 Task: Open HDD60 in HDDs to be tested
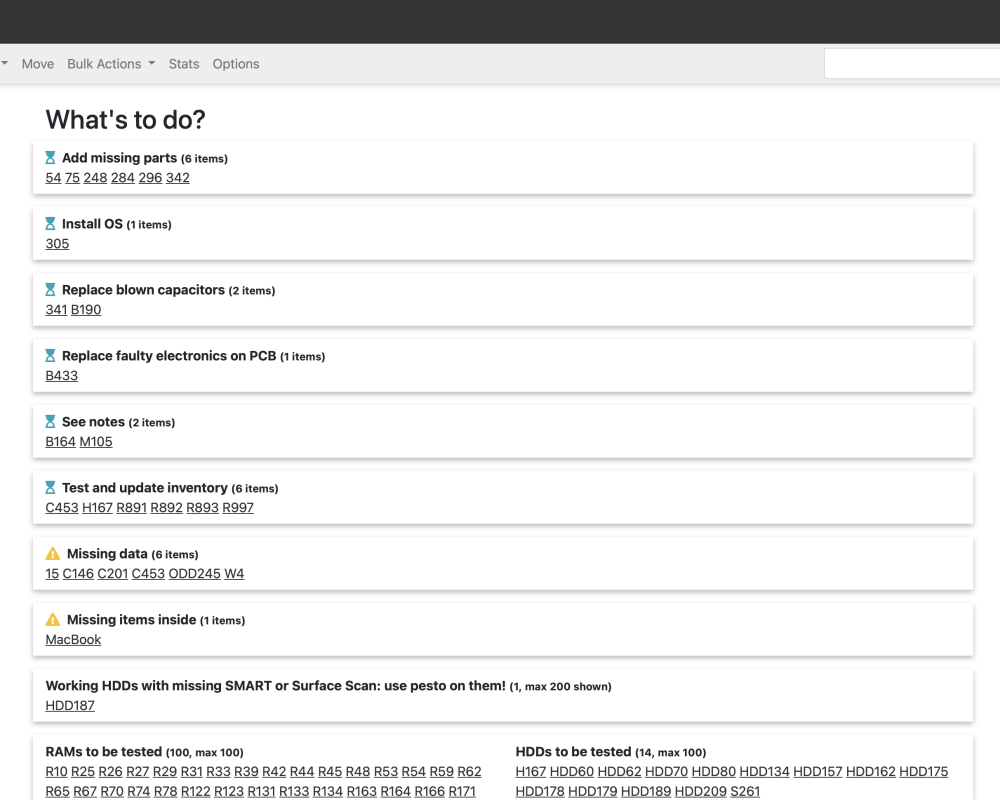click(x=571, y=772)
